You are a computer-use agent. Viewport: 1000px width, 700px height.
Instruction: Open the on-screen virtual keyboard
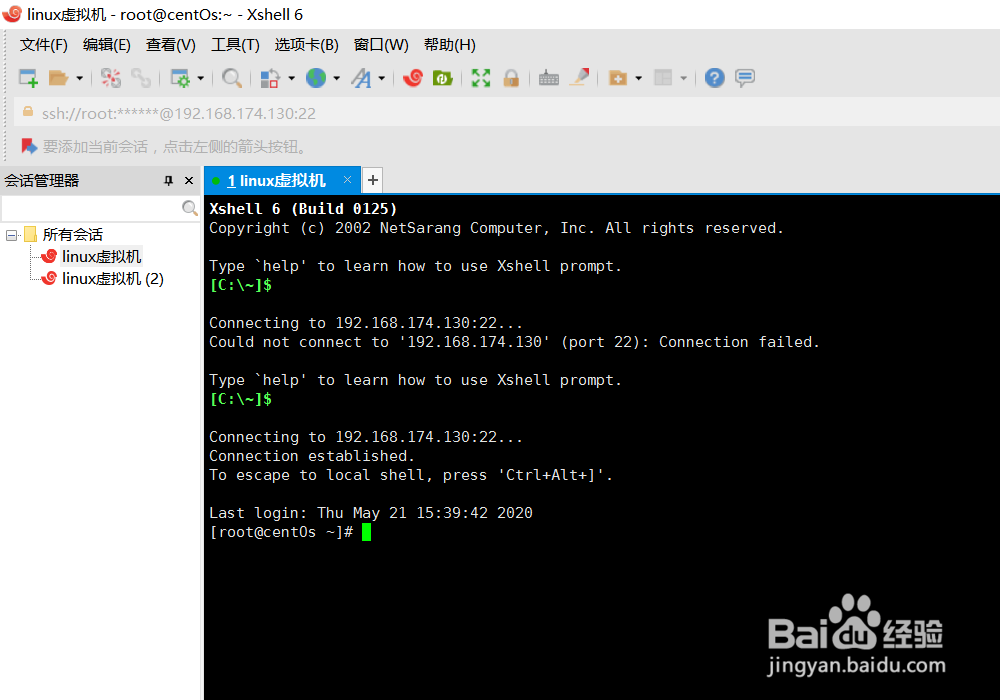[548, 78]
